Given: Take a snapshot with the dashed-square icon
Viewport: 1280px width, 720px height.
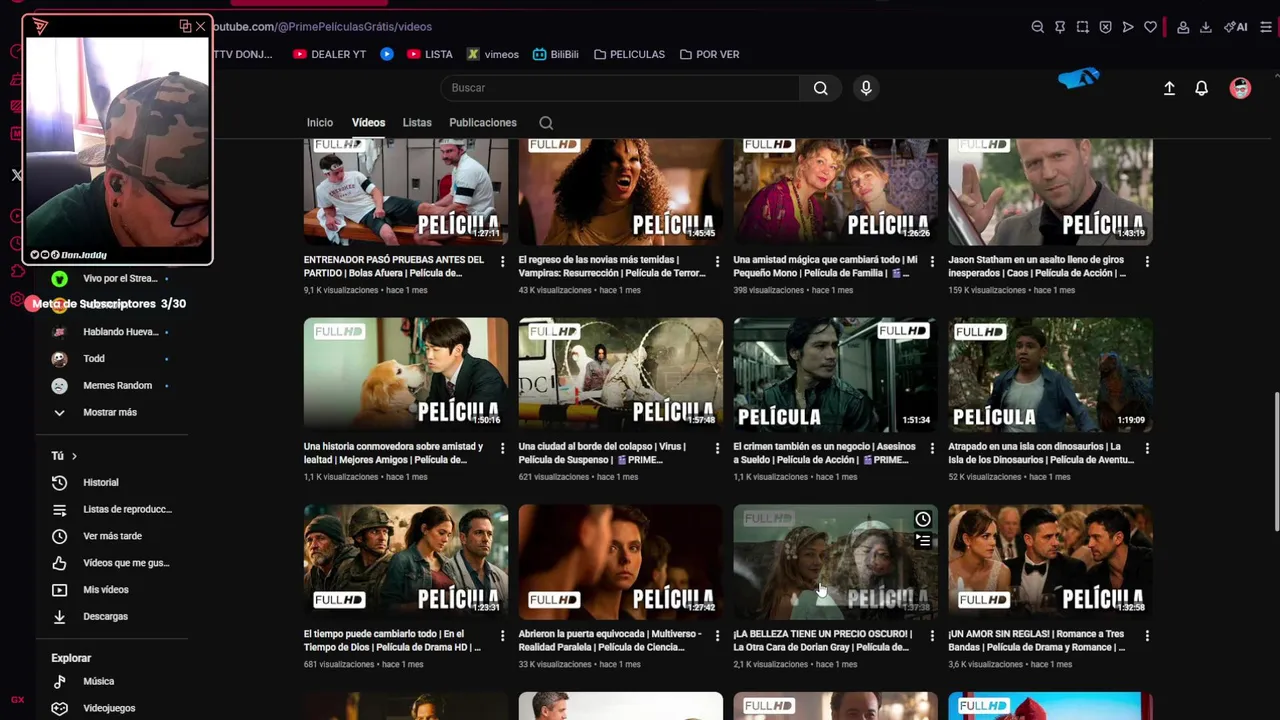Looking at the screenshot, I should (1083, 27).
